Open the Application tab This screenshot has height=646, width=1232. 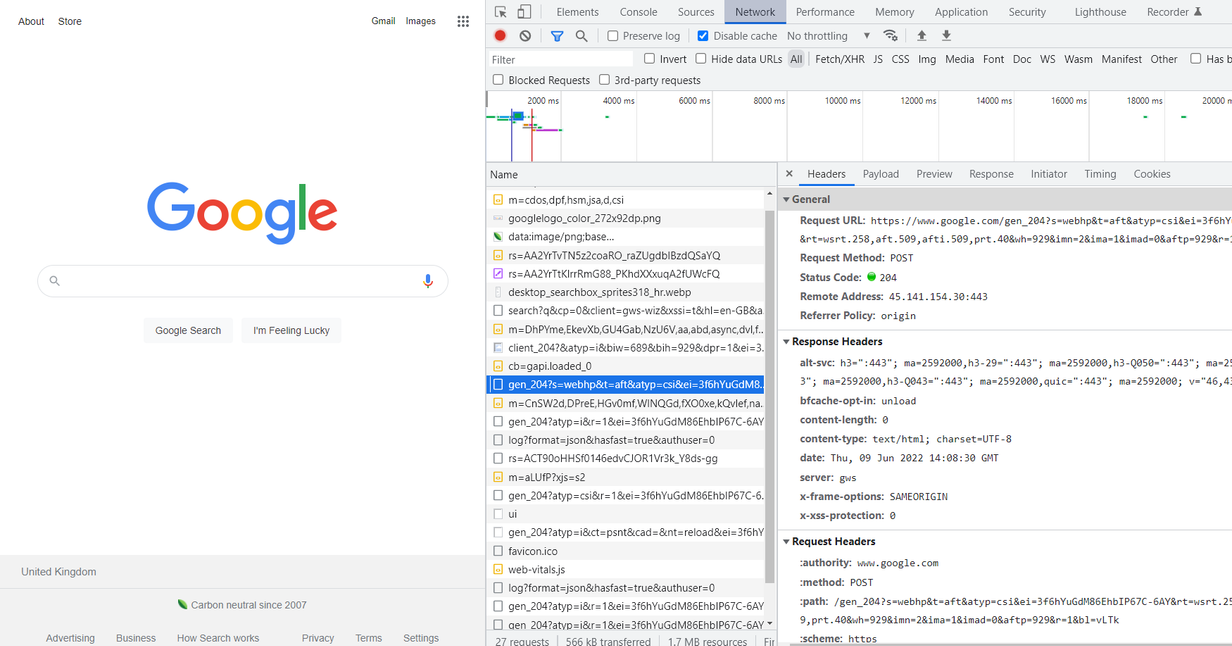coord(961,12)
